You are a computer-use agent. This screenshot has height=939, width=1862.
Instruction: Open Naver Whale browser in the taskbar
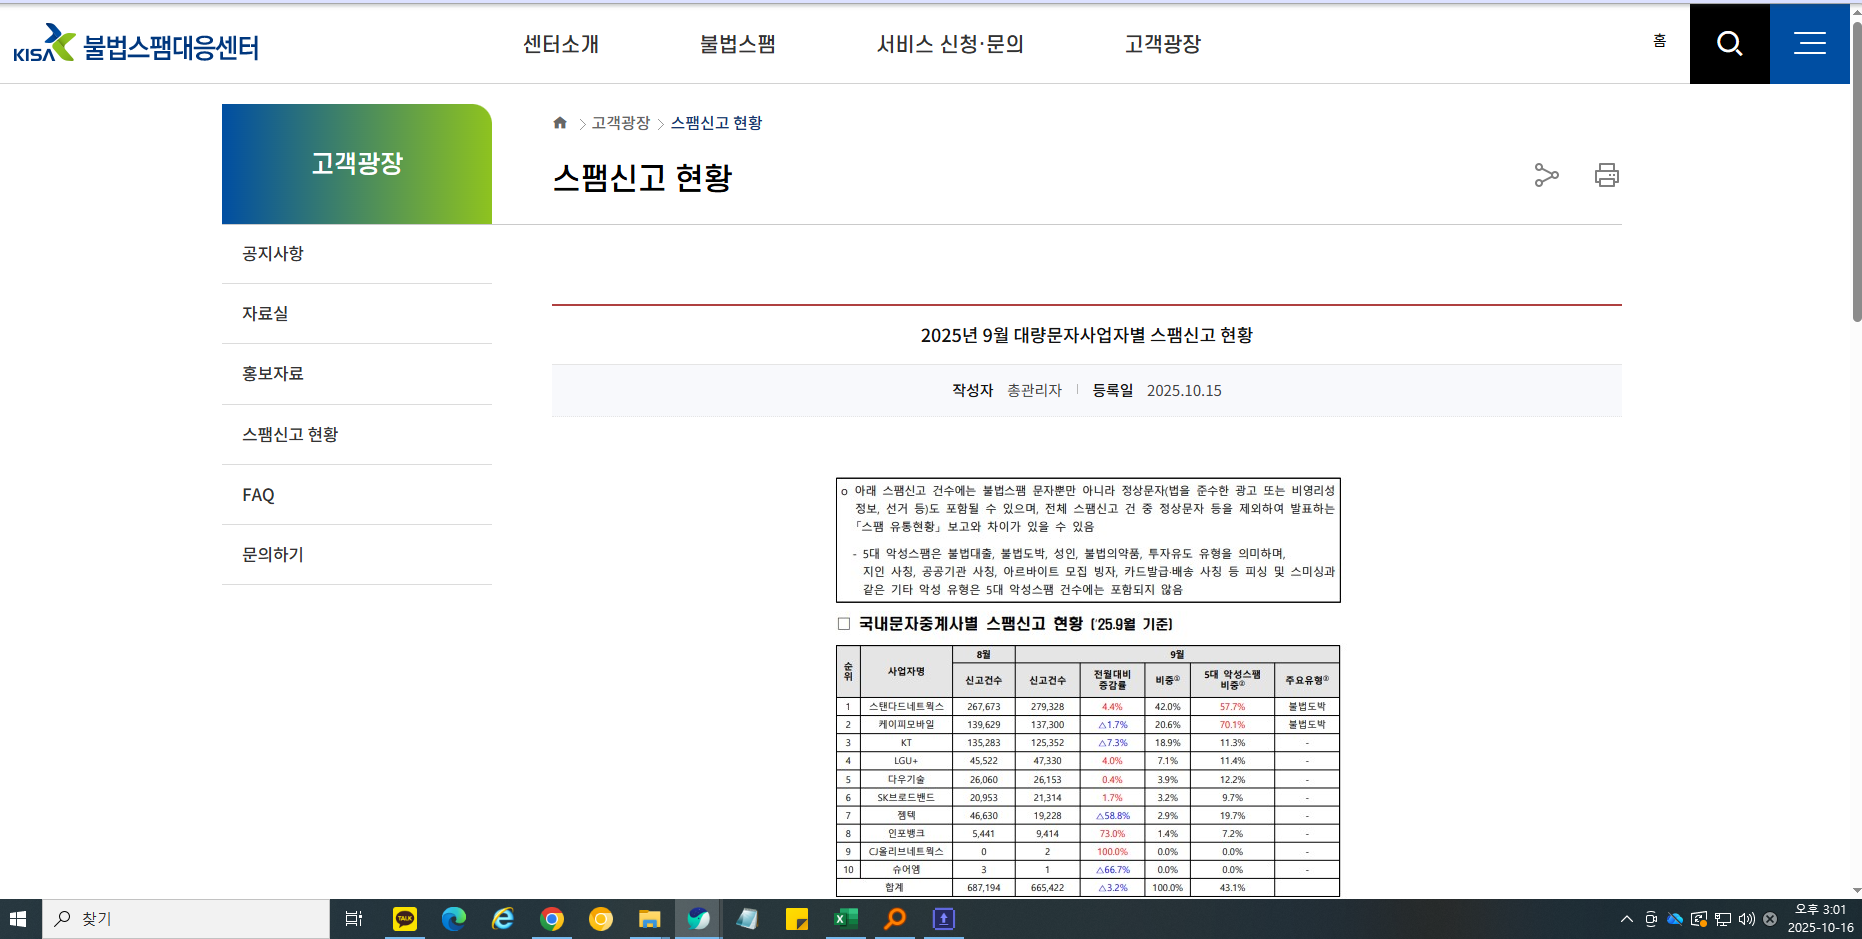(x=698, y=918)
